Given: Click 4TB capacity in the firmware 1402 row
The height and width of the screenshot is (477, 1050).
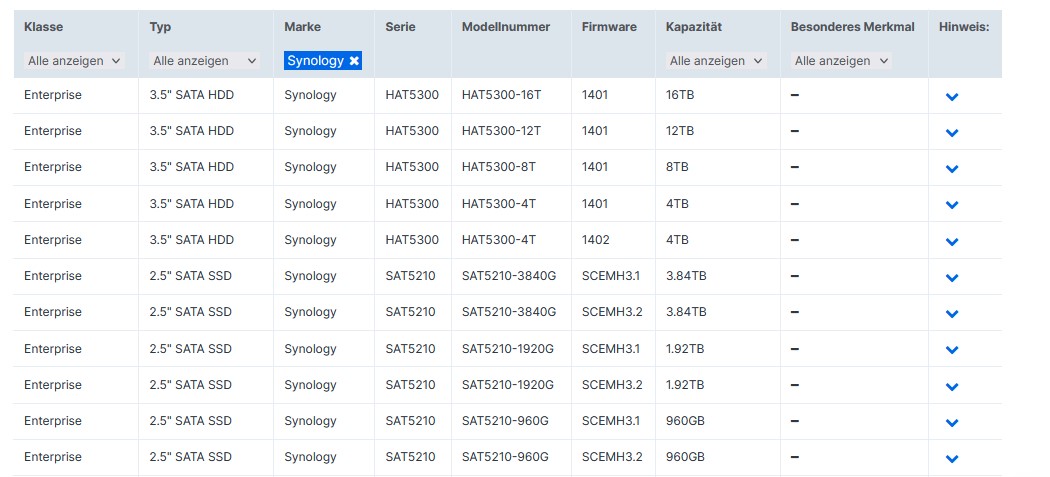Looking at the screenshot, I should click(x=677, y=240).
